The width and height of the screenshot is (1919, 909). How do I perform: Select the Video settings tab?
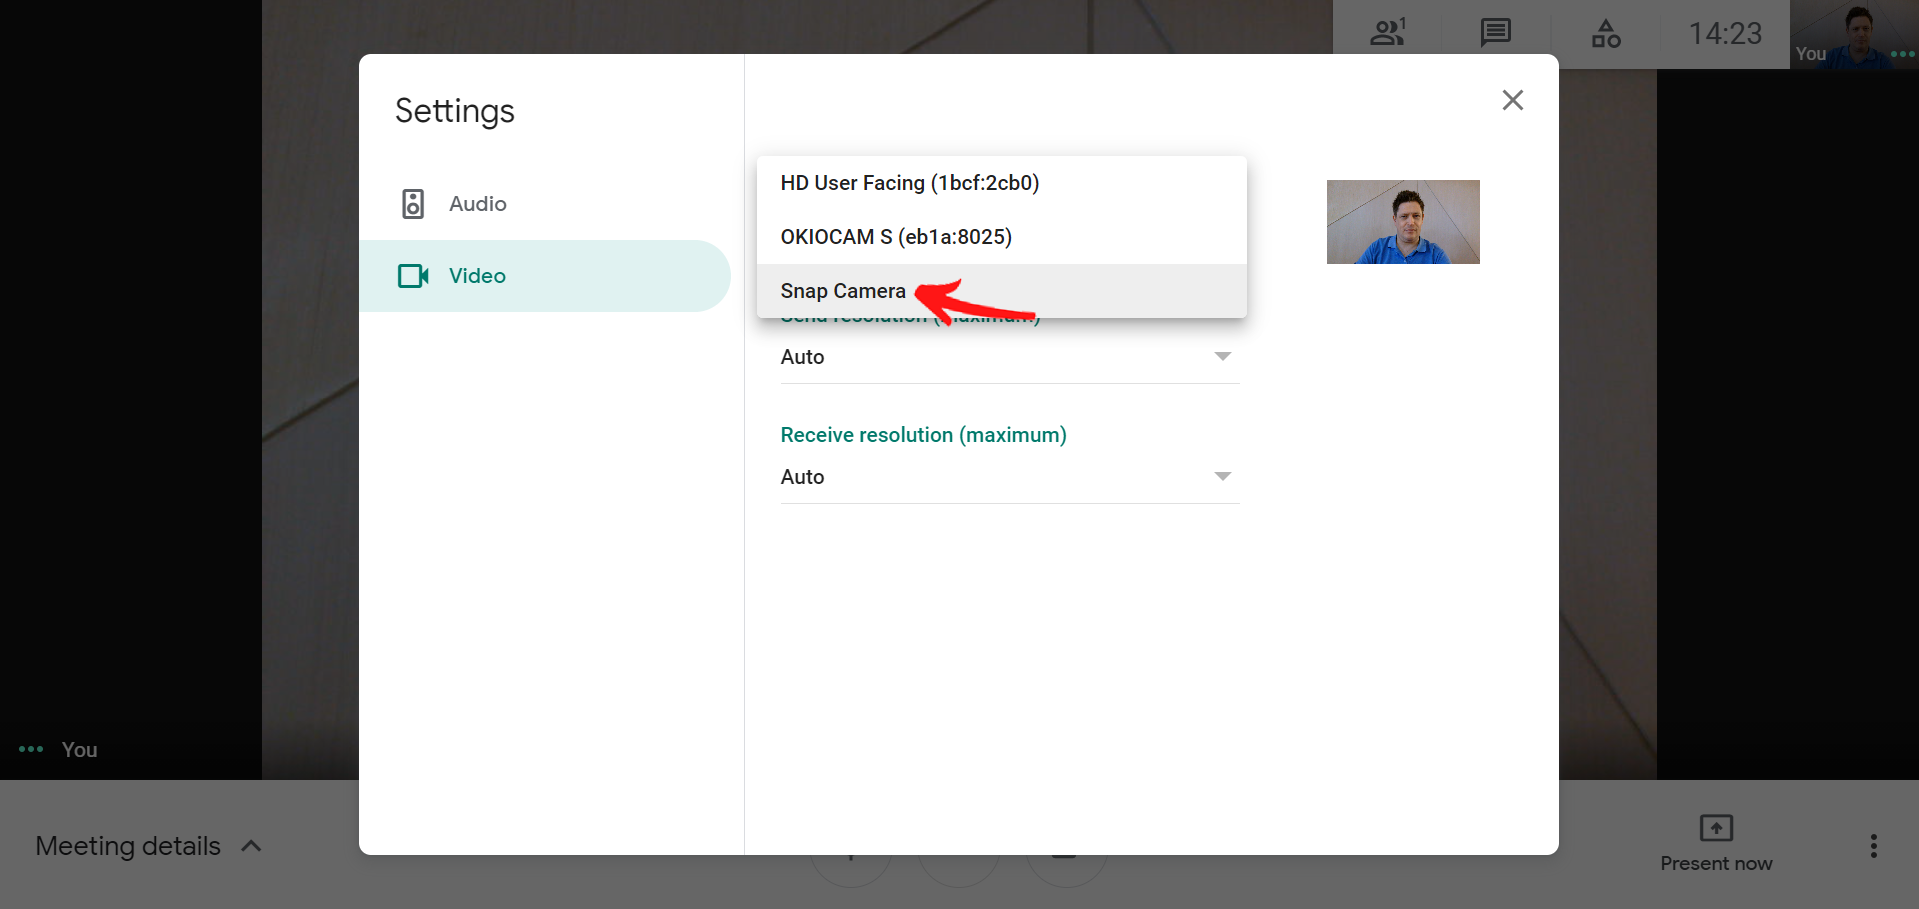pos(477,276)
